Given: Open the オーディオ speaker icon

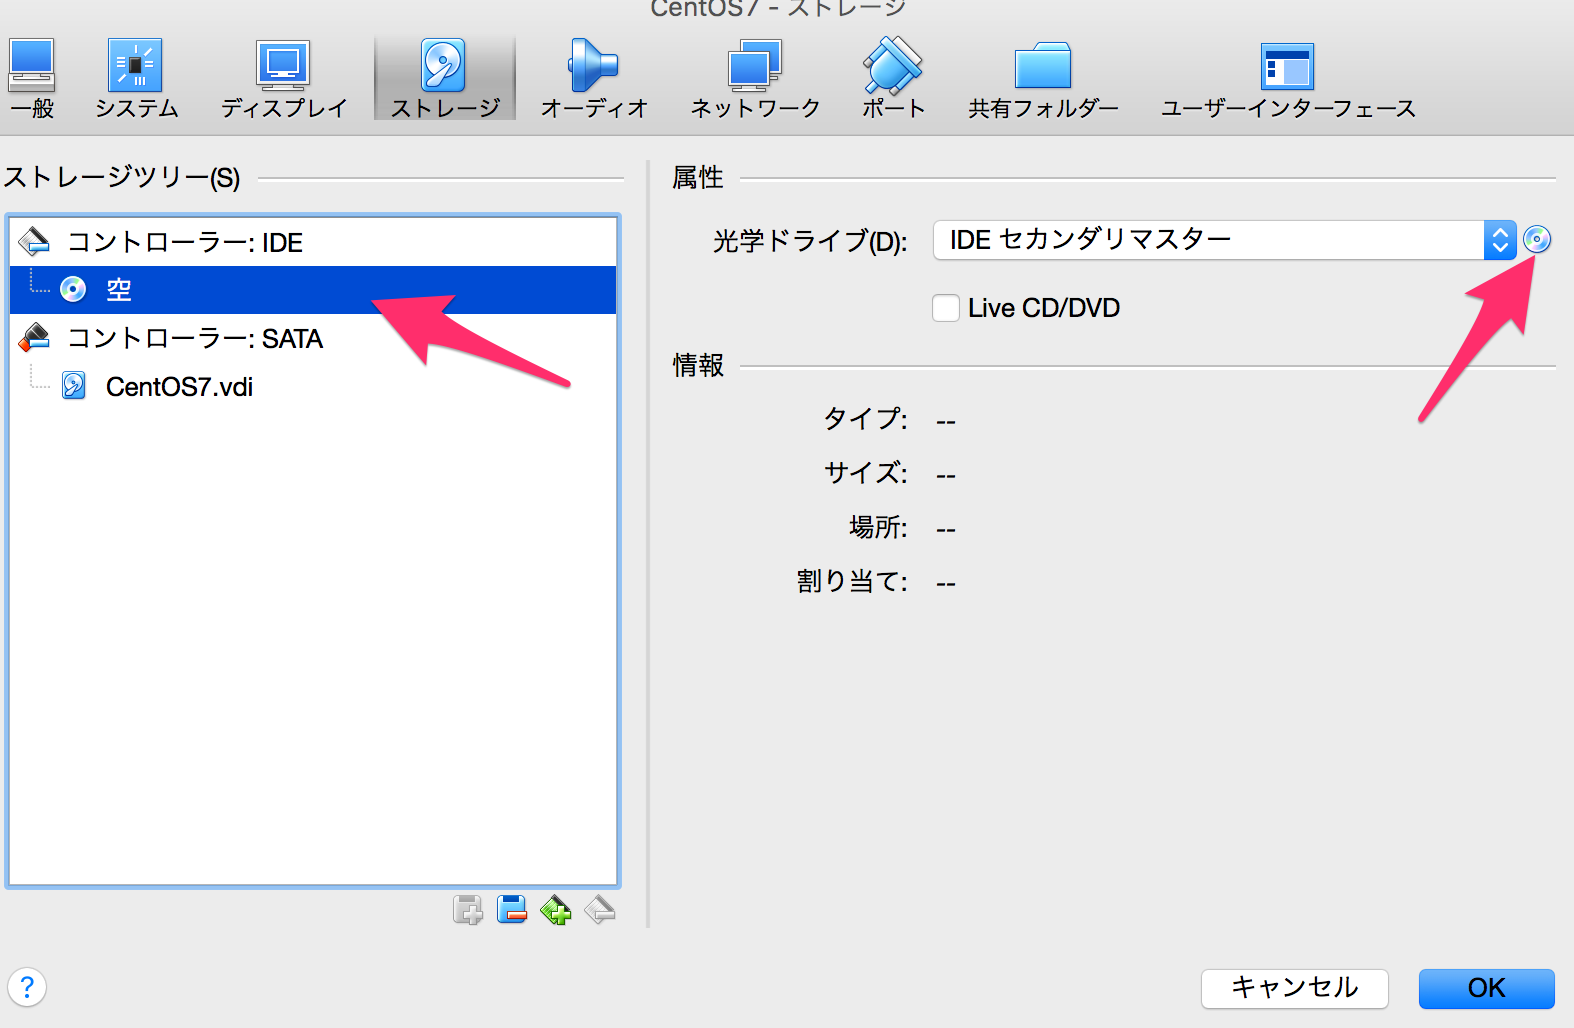Looking at the screenshot, I should (593, 66).
